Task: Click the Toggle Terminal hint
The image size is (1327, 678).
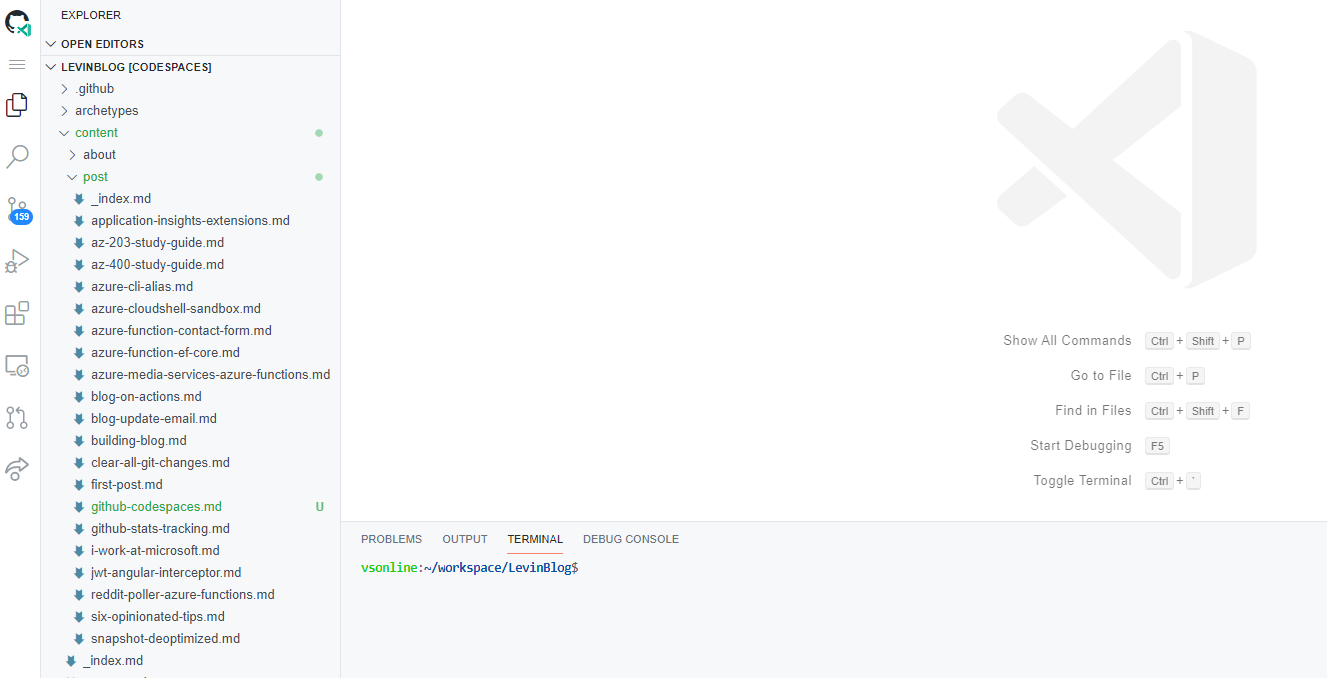Action: coord(1082,481)
